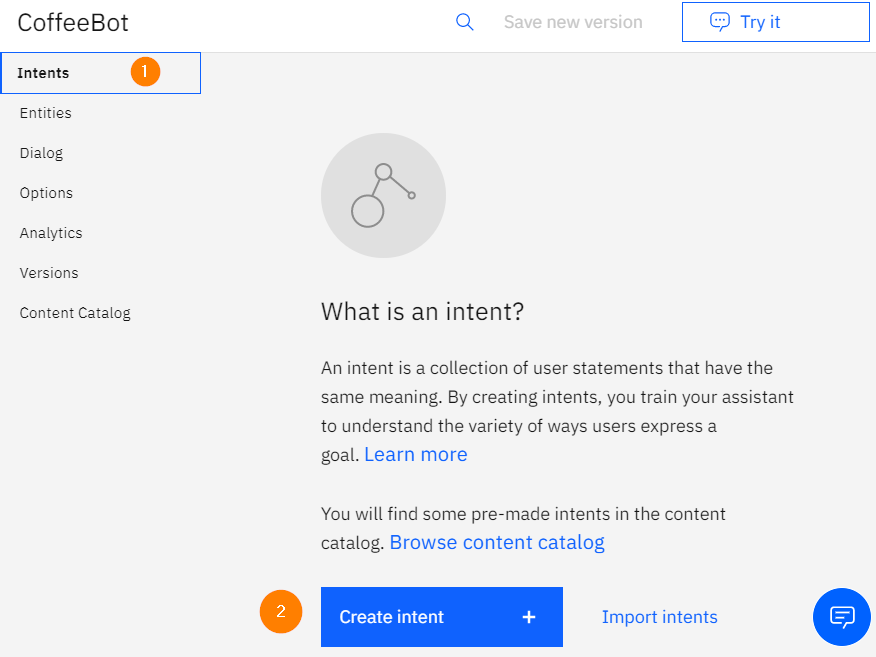Click Save new version

click(x=573, y=22)
